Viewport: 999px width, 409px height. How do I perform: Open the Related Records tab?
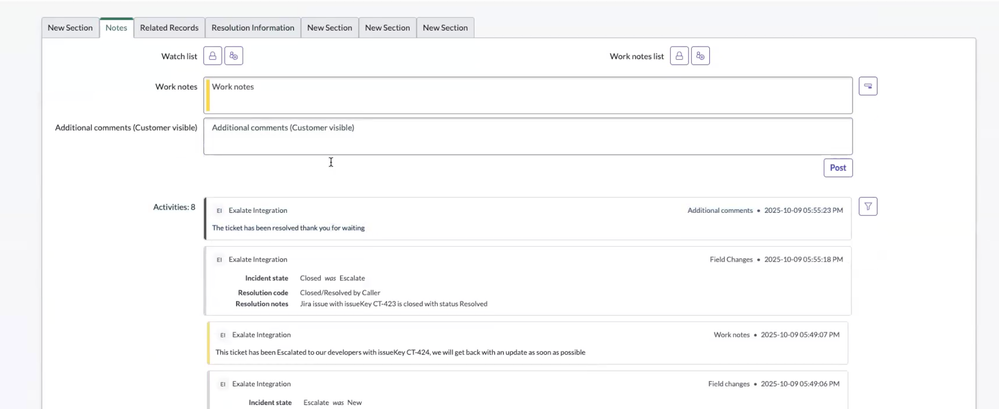169,27
